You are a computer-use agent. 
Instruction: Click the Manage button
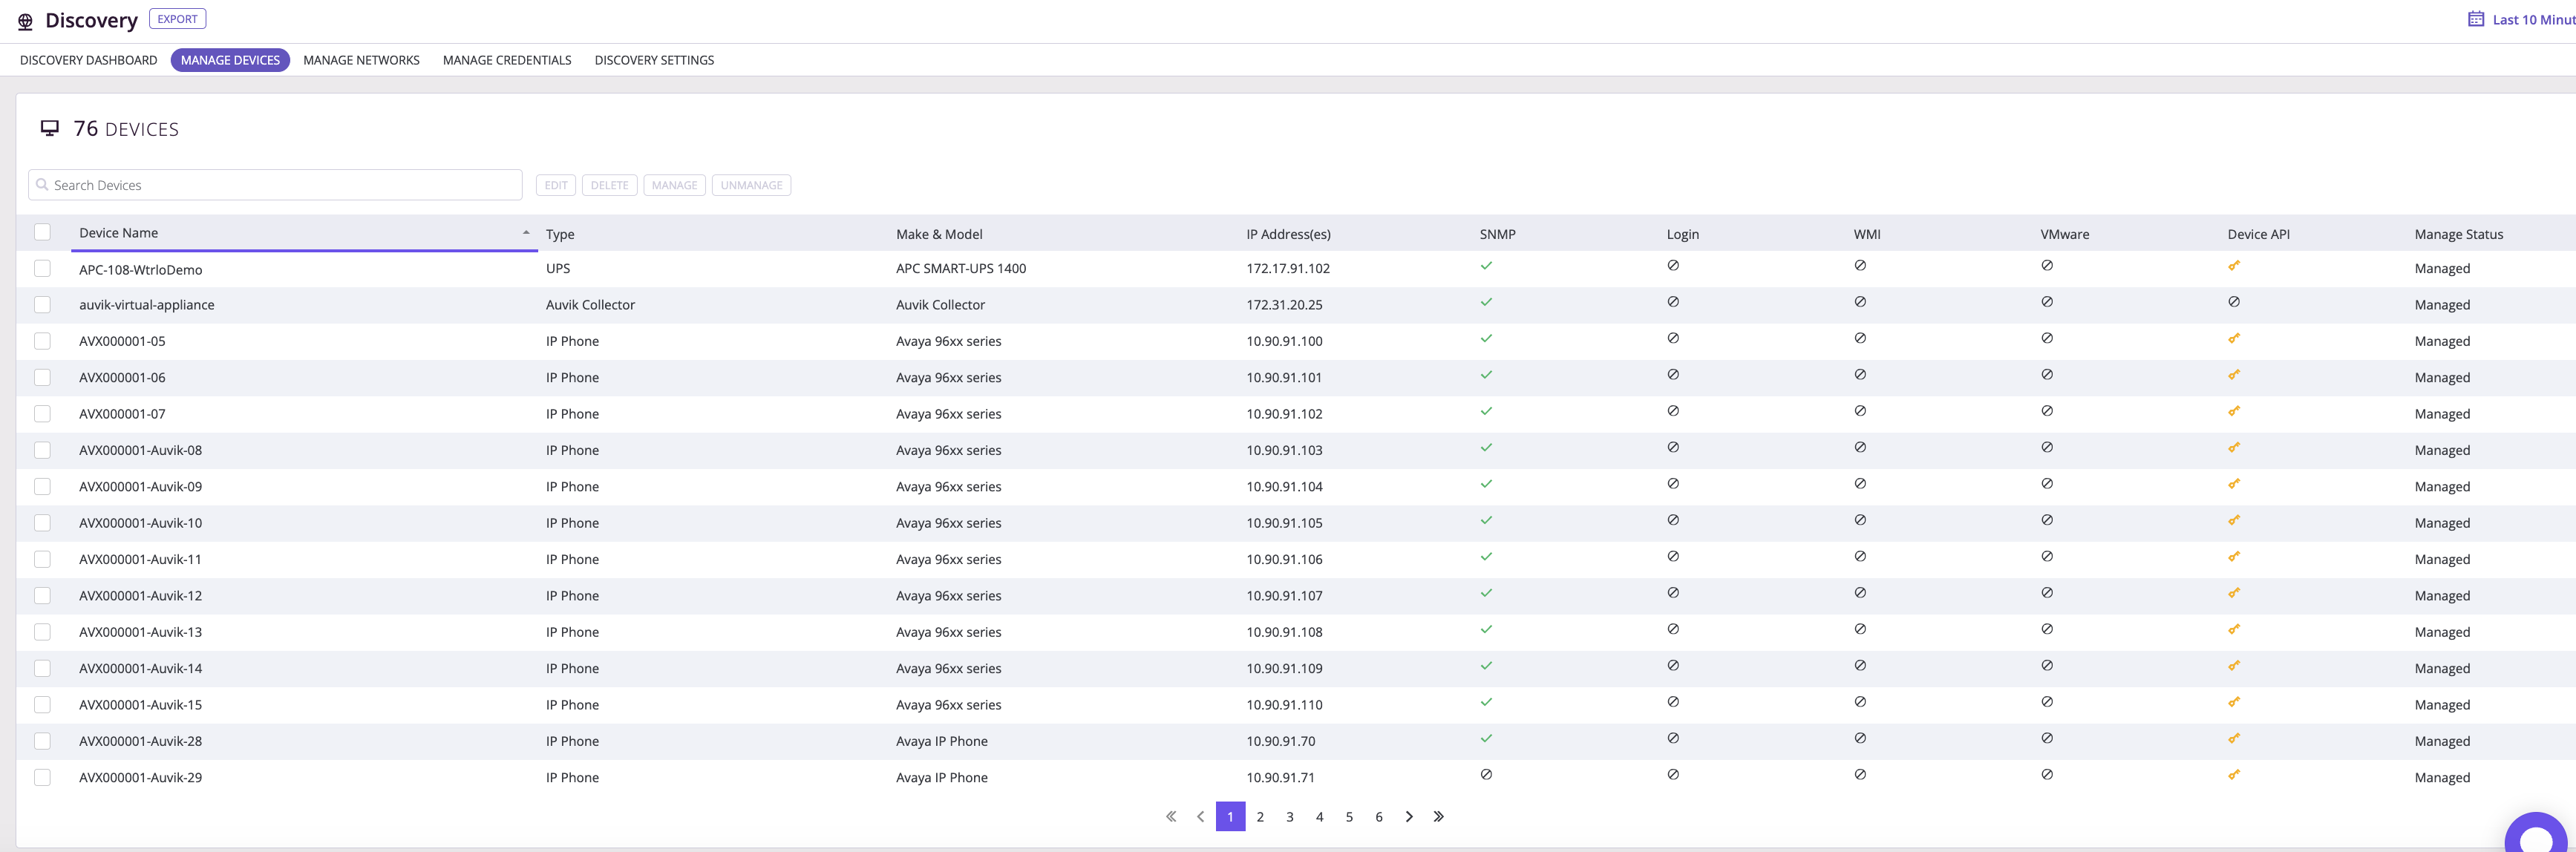pos(674,185)
